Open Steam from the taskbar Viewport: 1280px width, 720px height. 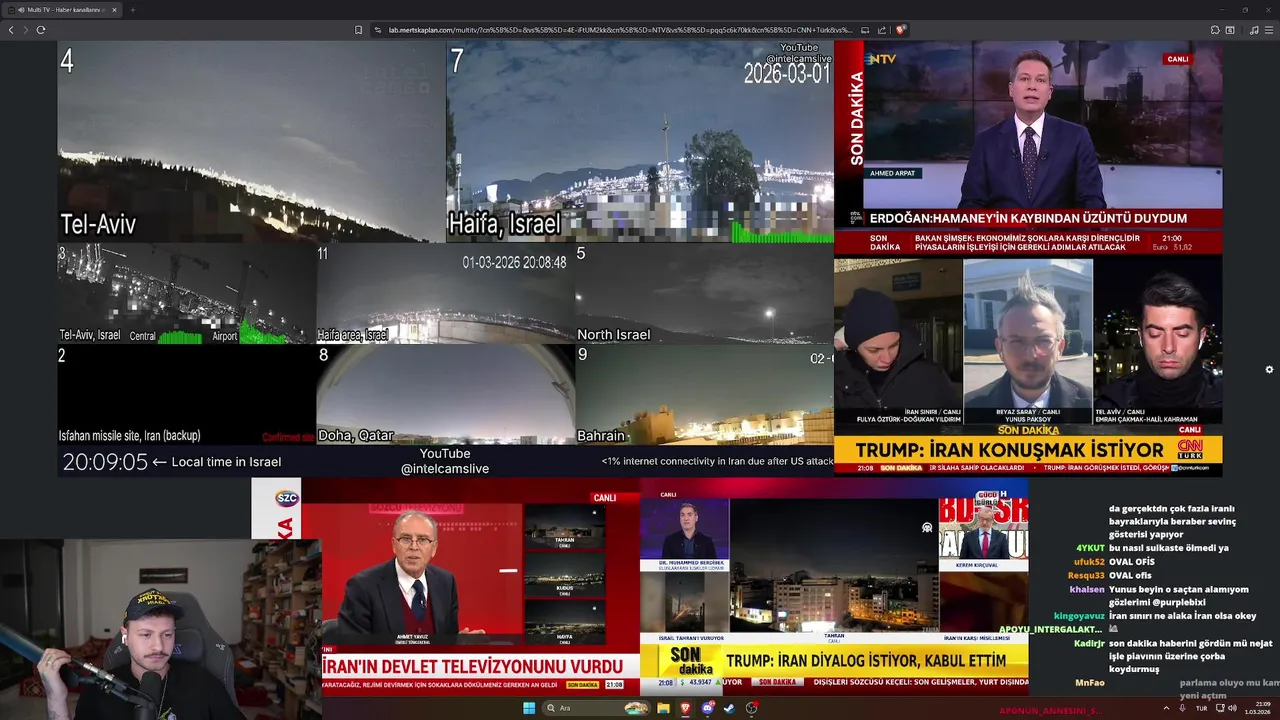coord(729,708)
